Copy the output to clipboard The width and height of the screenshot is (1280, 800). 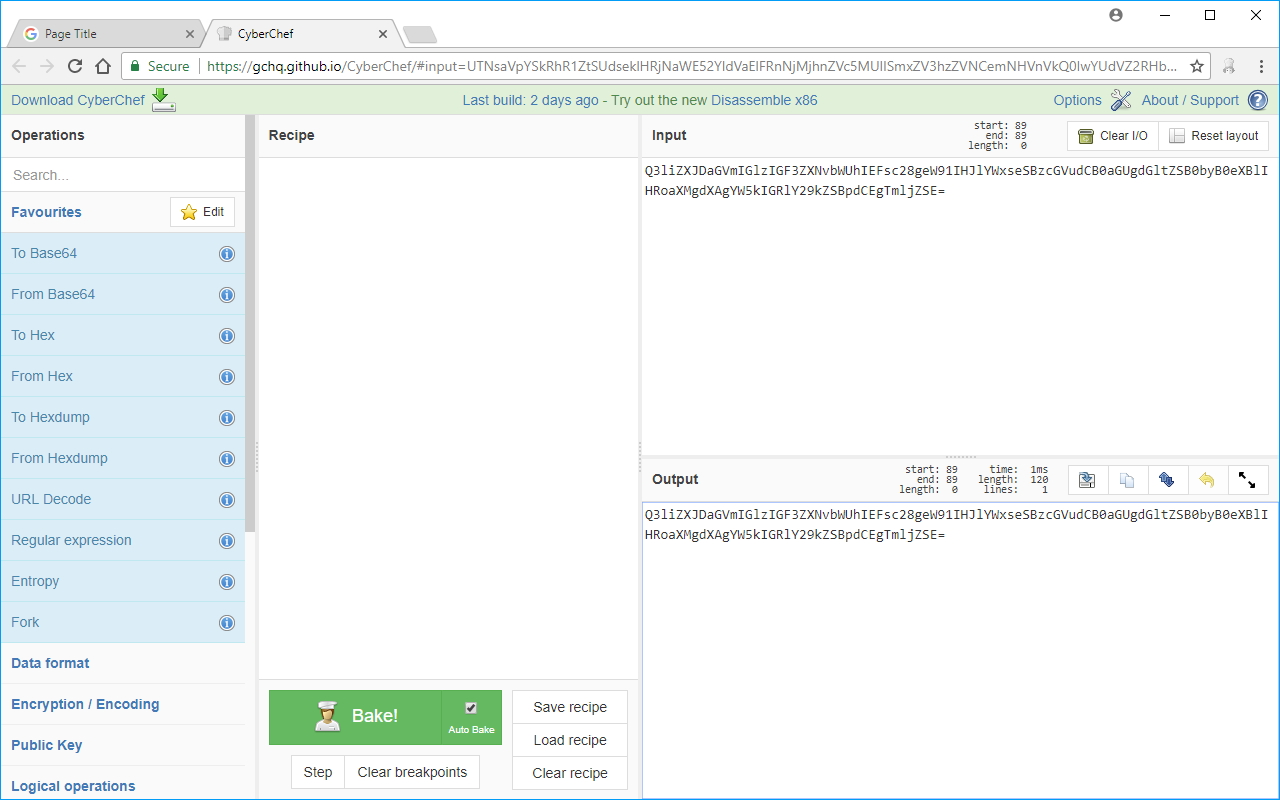pos(1127,480)
